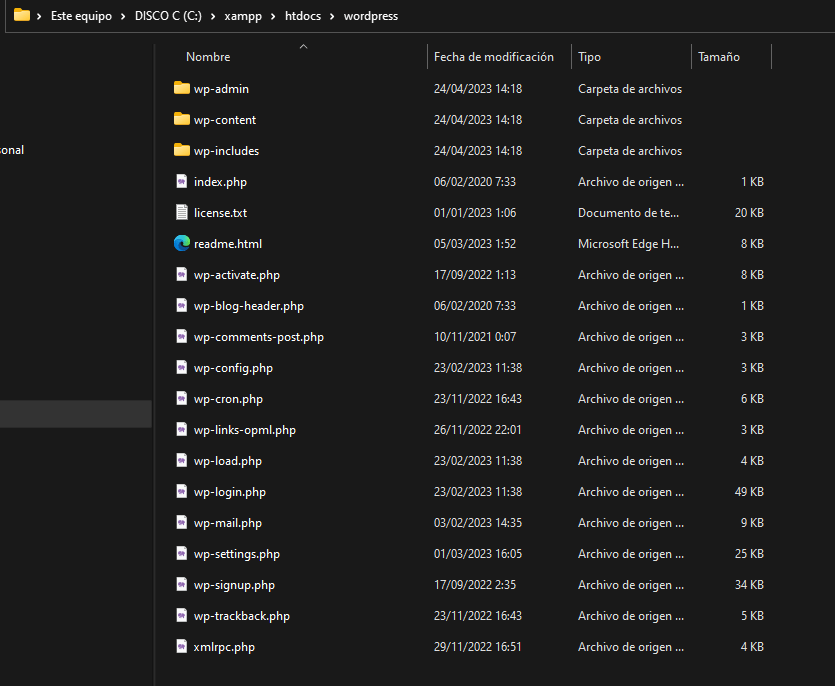The image size is (835, 686).
Task: Click the Tipo column header
Action: coord(590,57)
